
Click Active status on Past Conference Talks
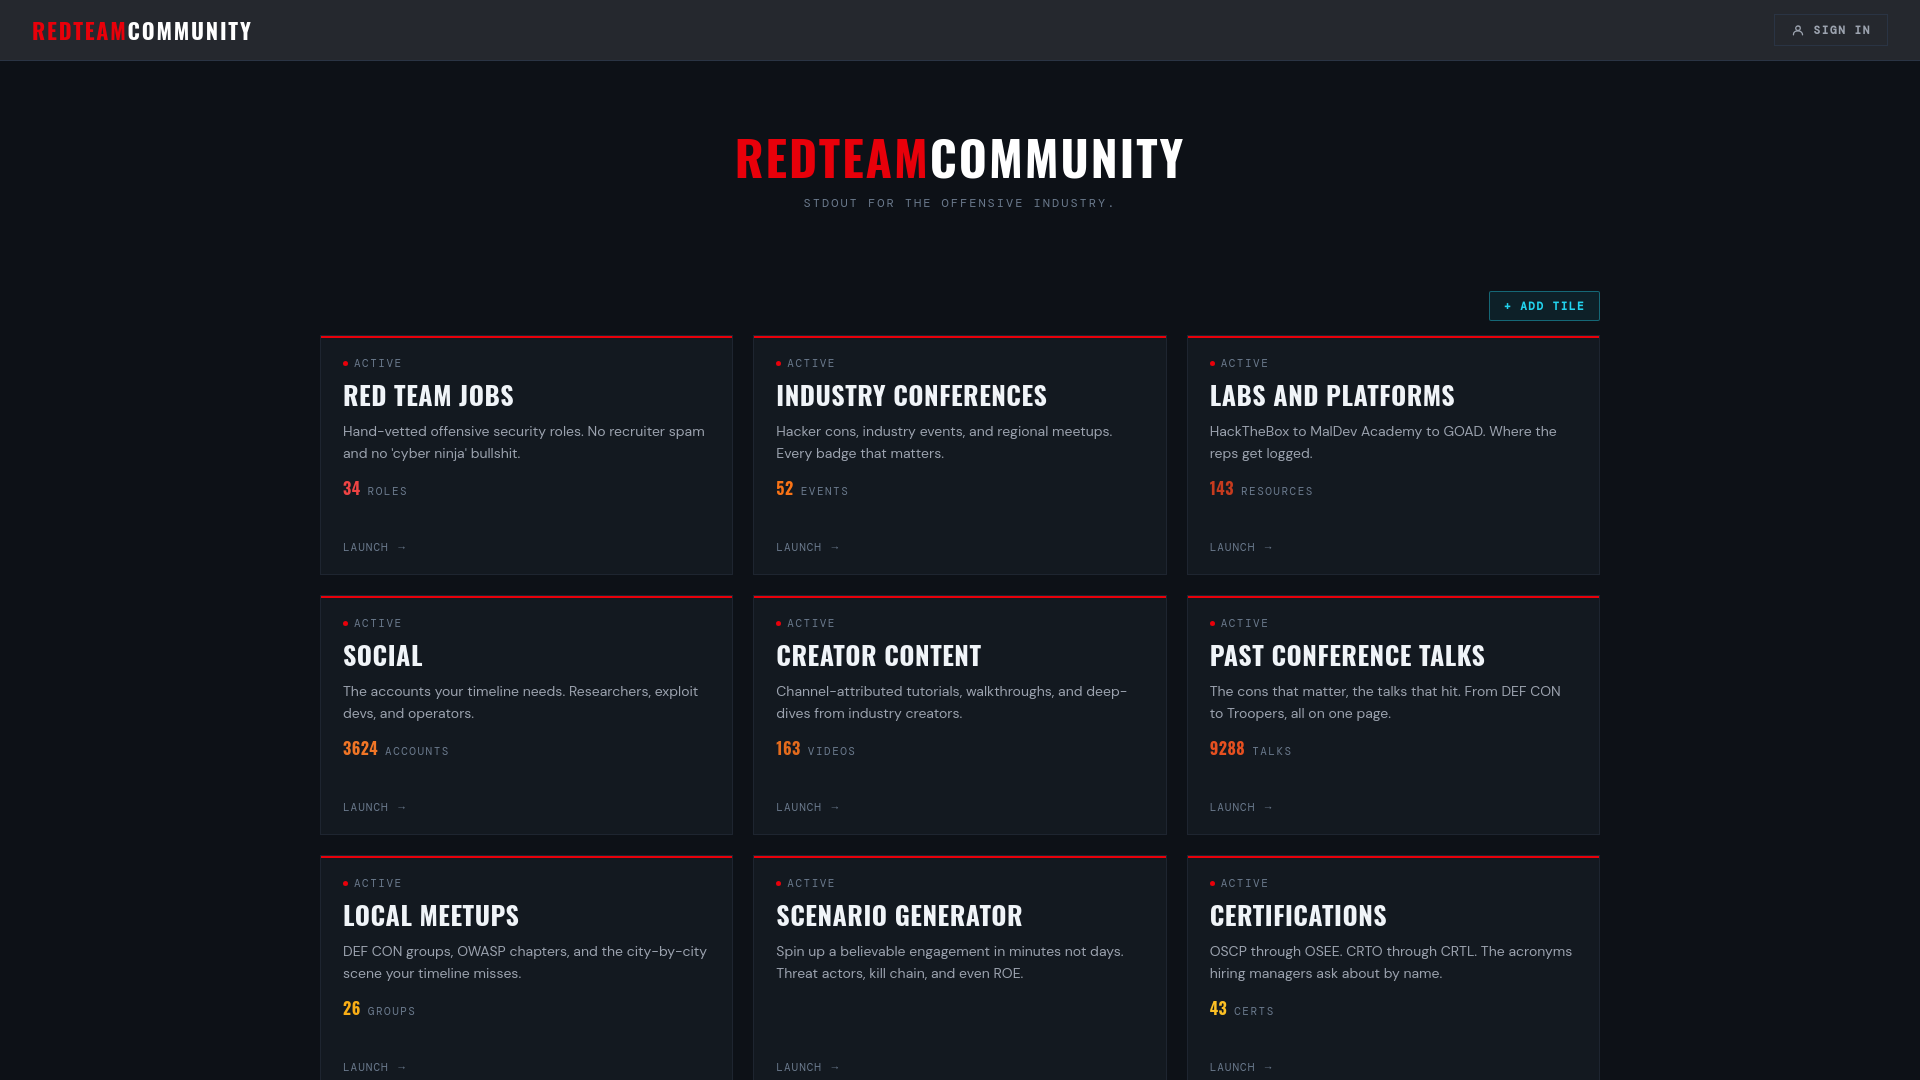pyautogui.click(x=1239, y=624)
